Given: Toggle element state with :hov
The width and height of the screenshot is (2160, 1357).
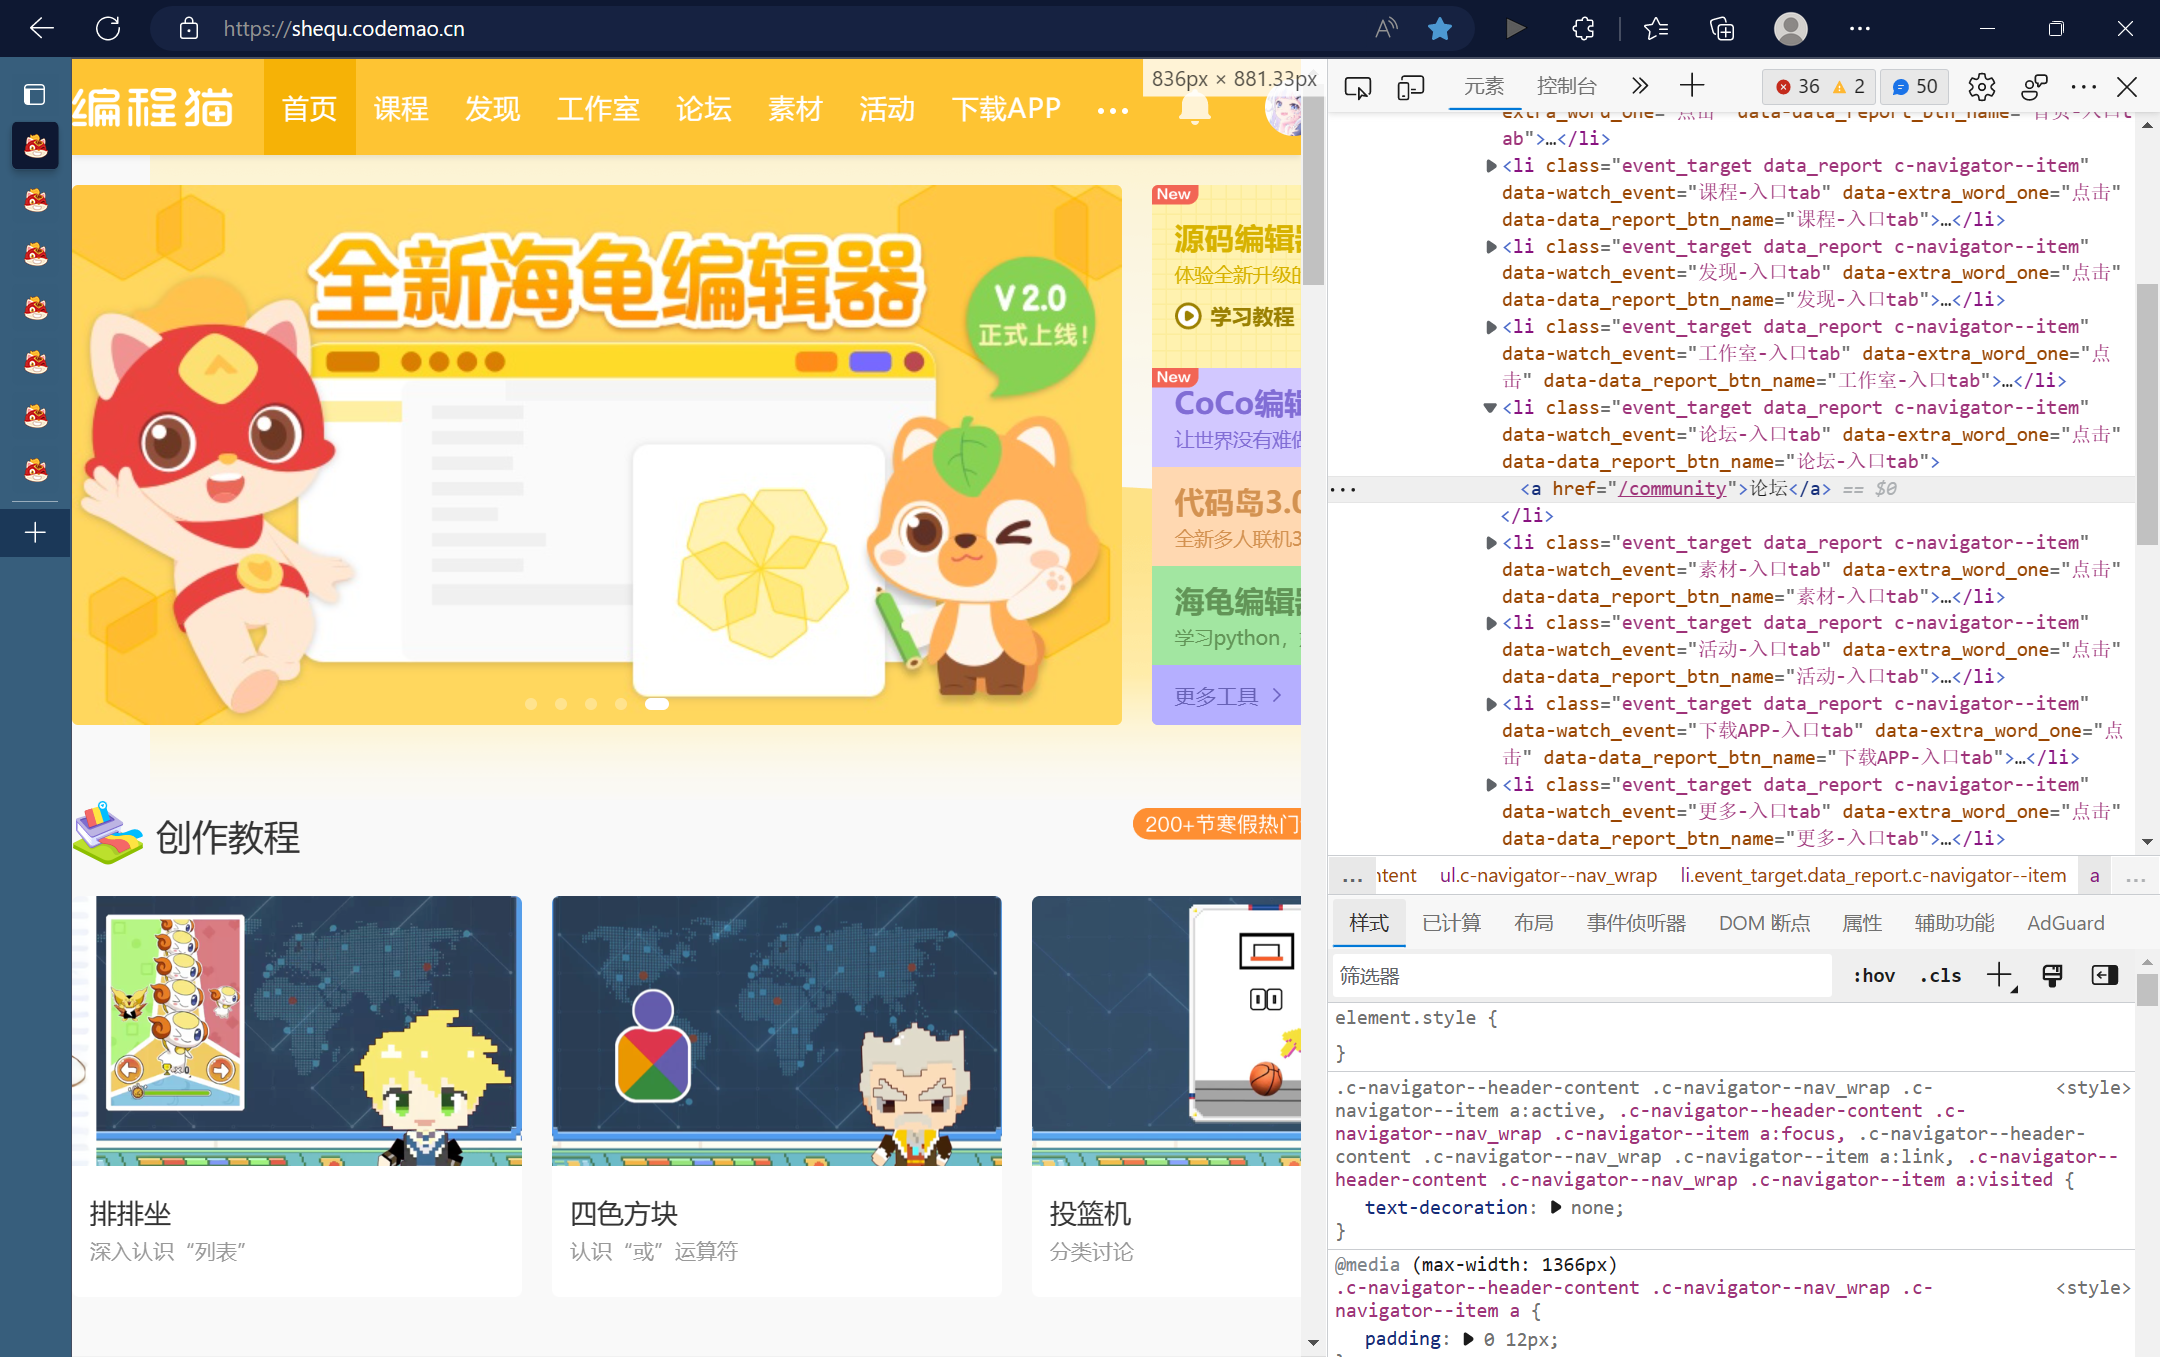Looking at the screenshot, I should pos(1874,976).
